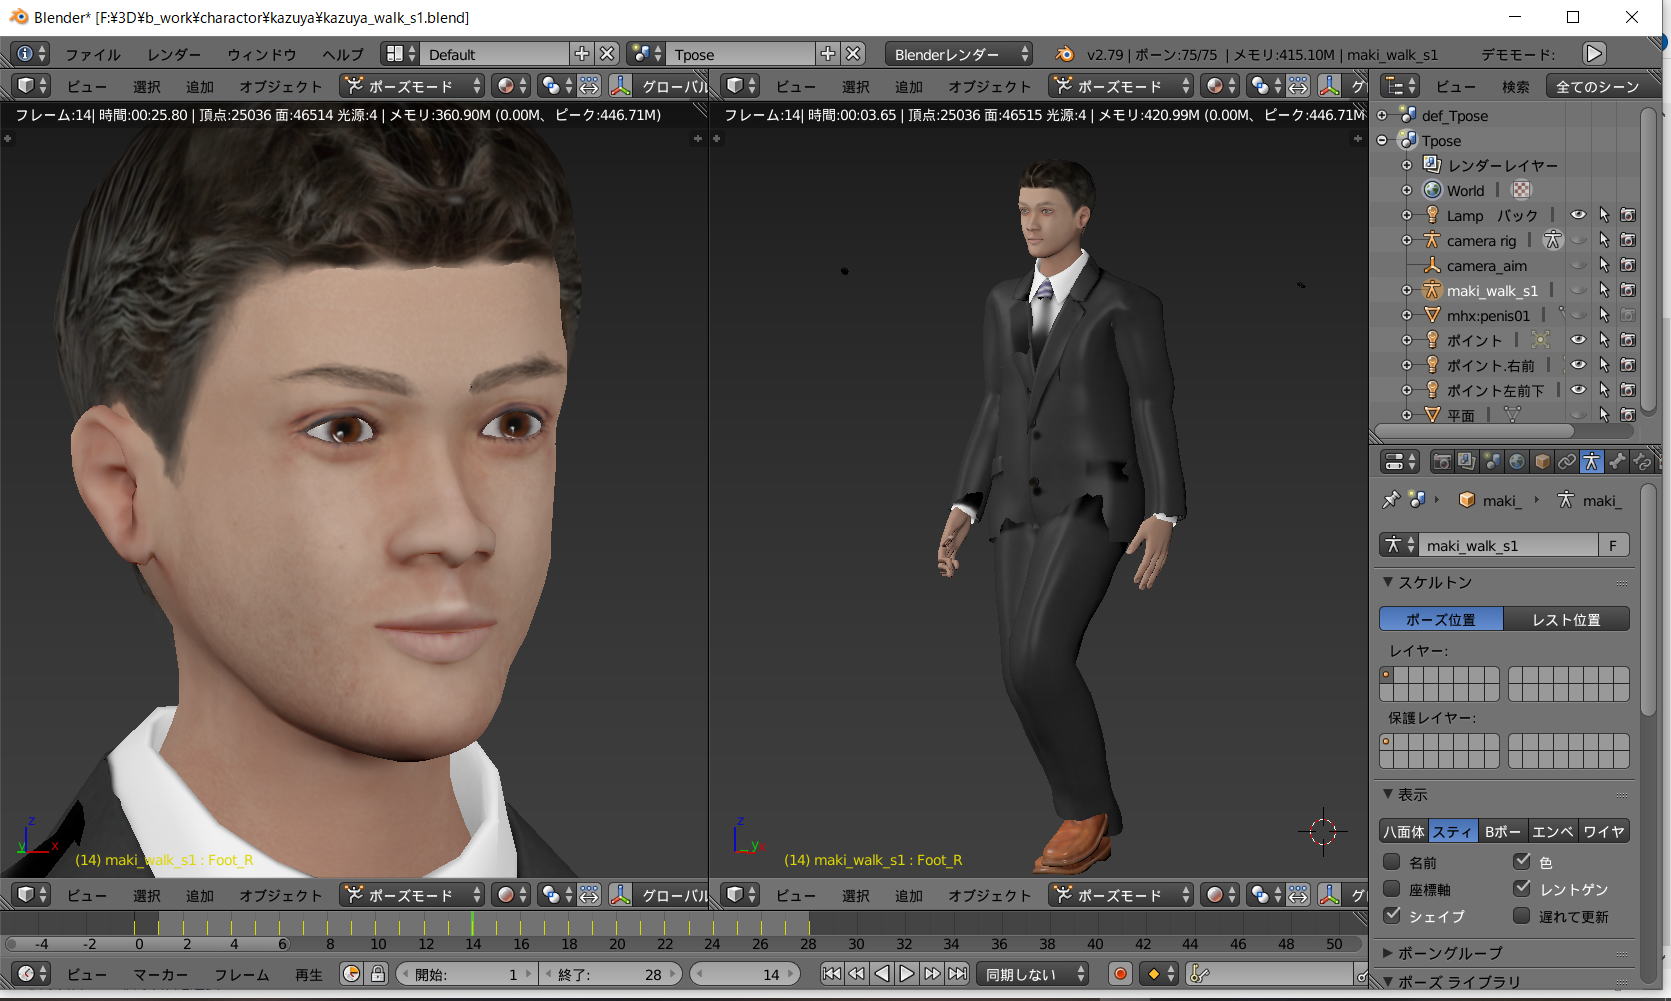Hide the Lamp バック object via eye icon
1671x1001 pixels.
(1578, 216)
